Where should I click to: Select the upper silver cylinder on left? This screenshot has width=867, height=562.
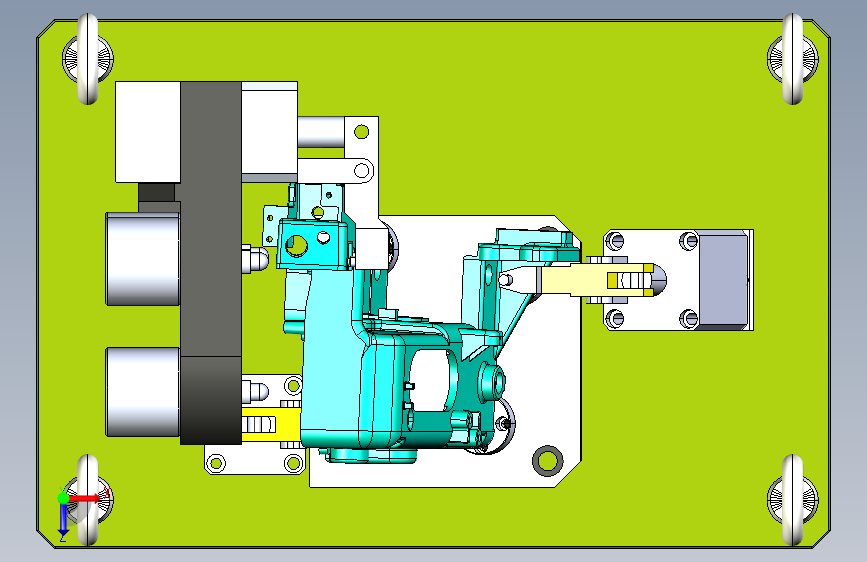coord(143,259)
